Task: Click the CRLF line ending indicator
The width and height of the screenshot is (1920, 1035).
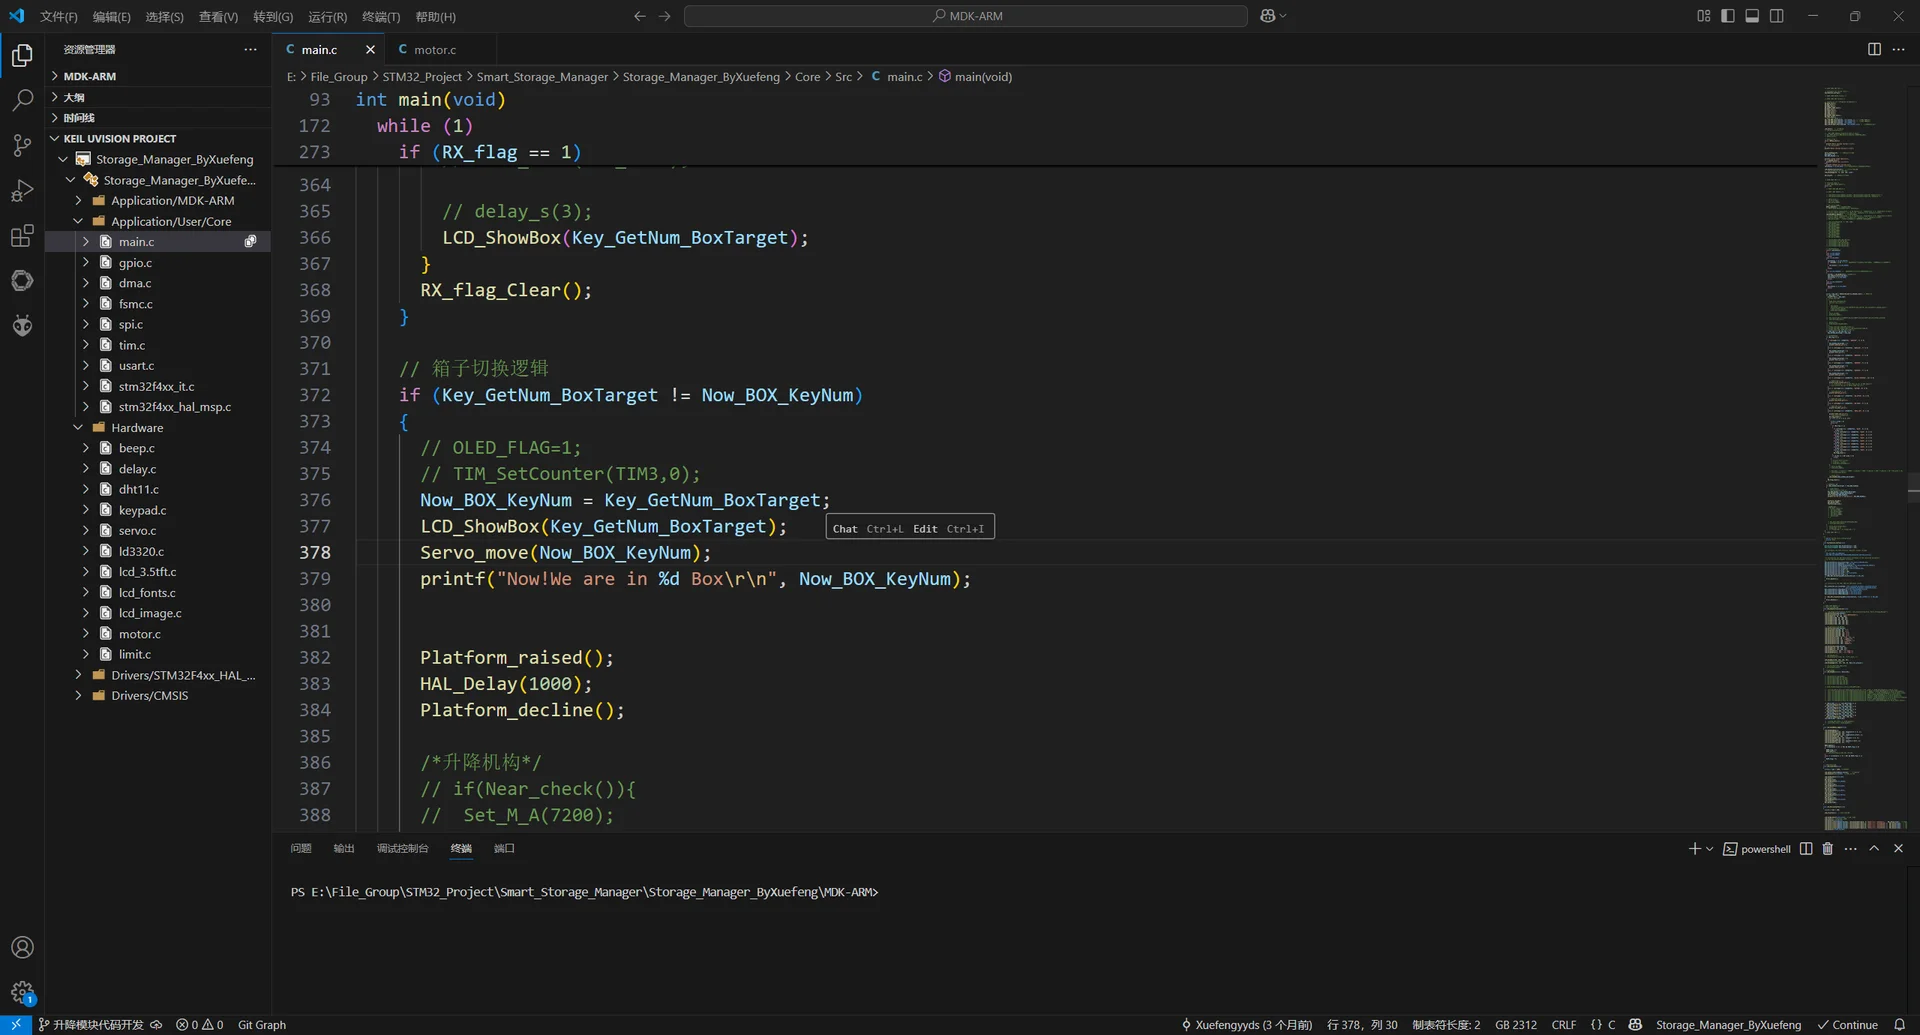Action: pyautogui.click(x=1563, y=1025)
